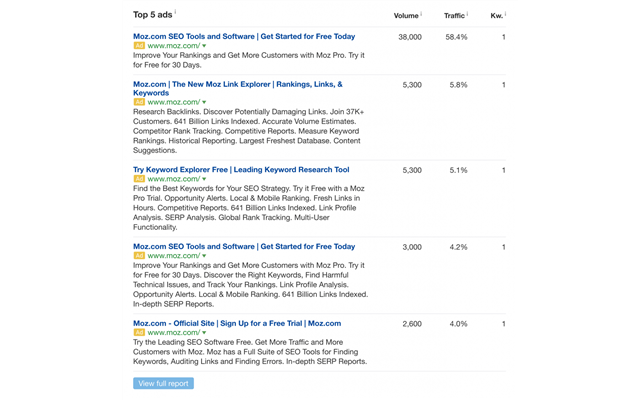Click Ad badge under Try Keyword Explorer Free
The width and height of the screenshot is (640, 400).
pyautogui.click(x=139, y=179)
